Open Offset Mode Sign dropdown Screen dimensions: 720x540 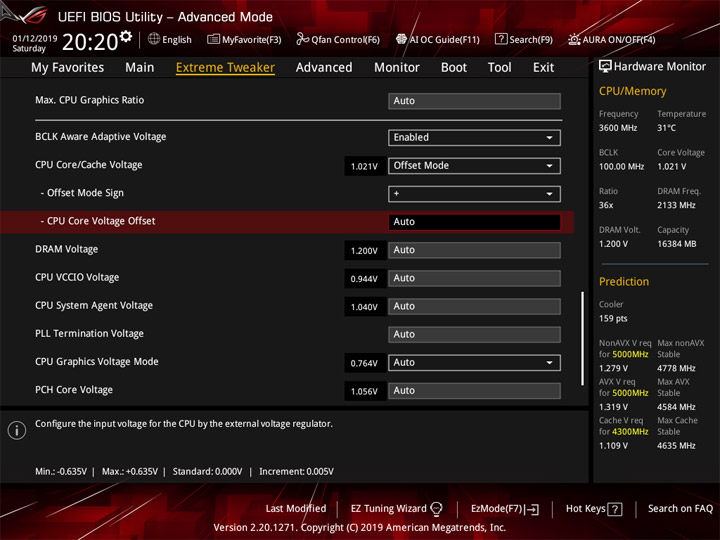(474, 194)
